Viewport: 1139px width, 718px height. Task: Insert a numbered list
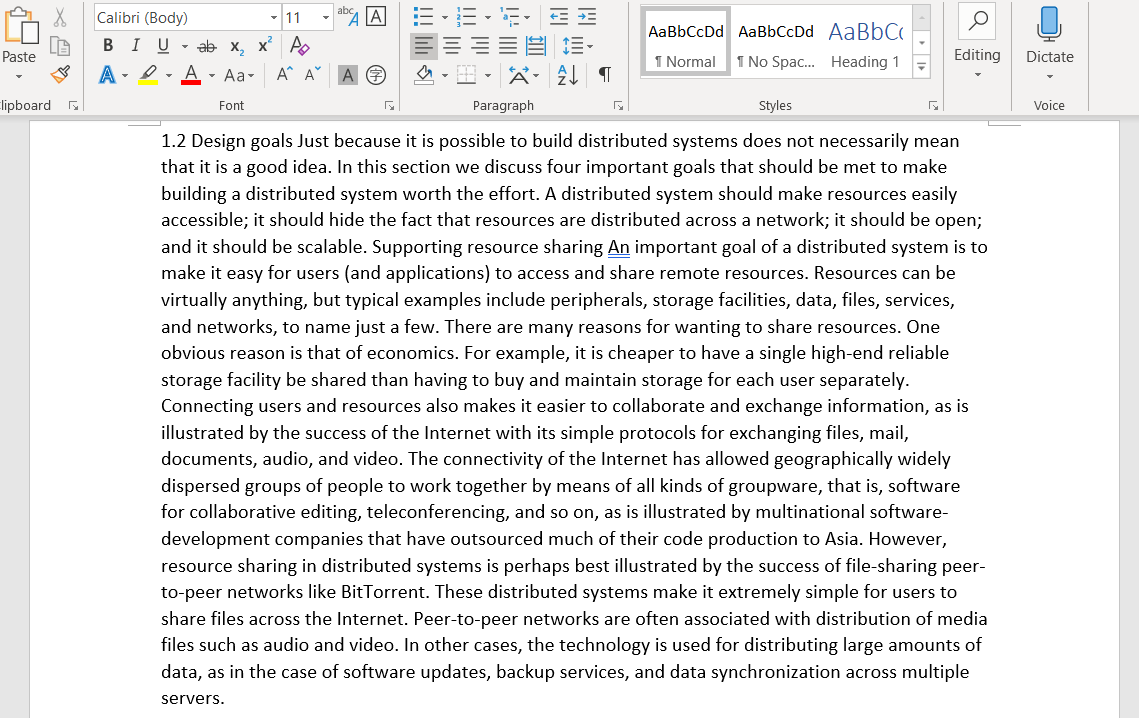(x=466, y=17)
